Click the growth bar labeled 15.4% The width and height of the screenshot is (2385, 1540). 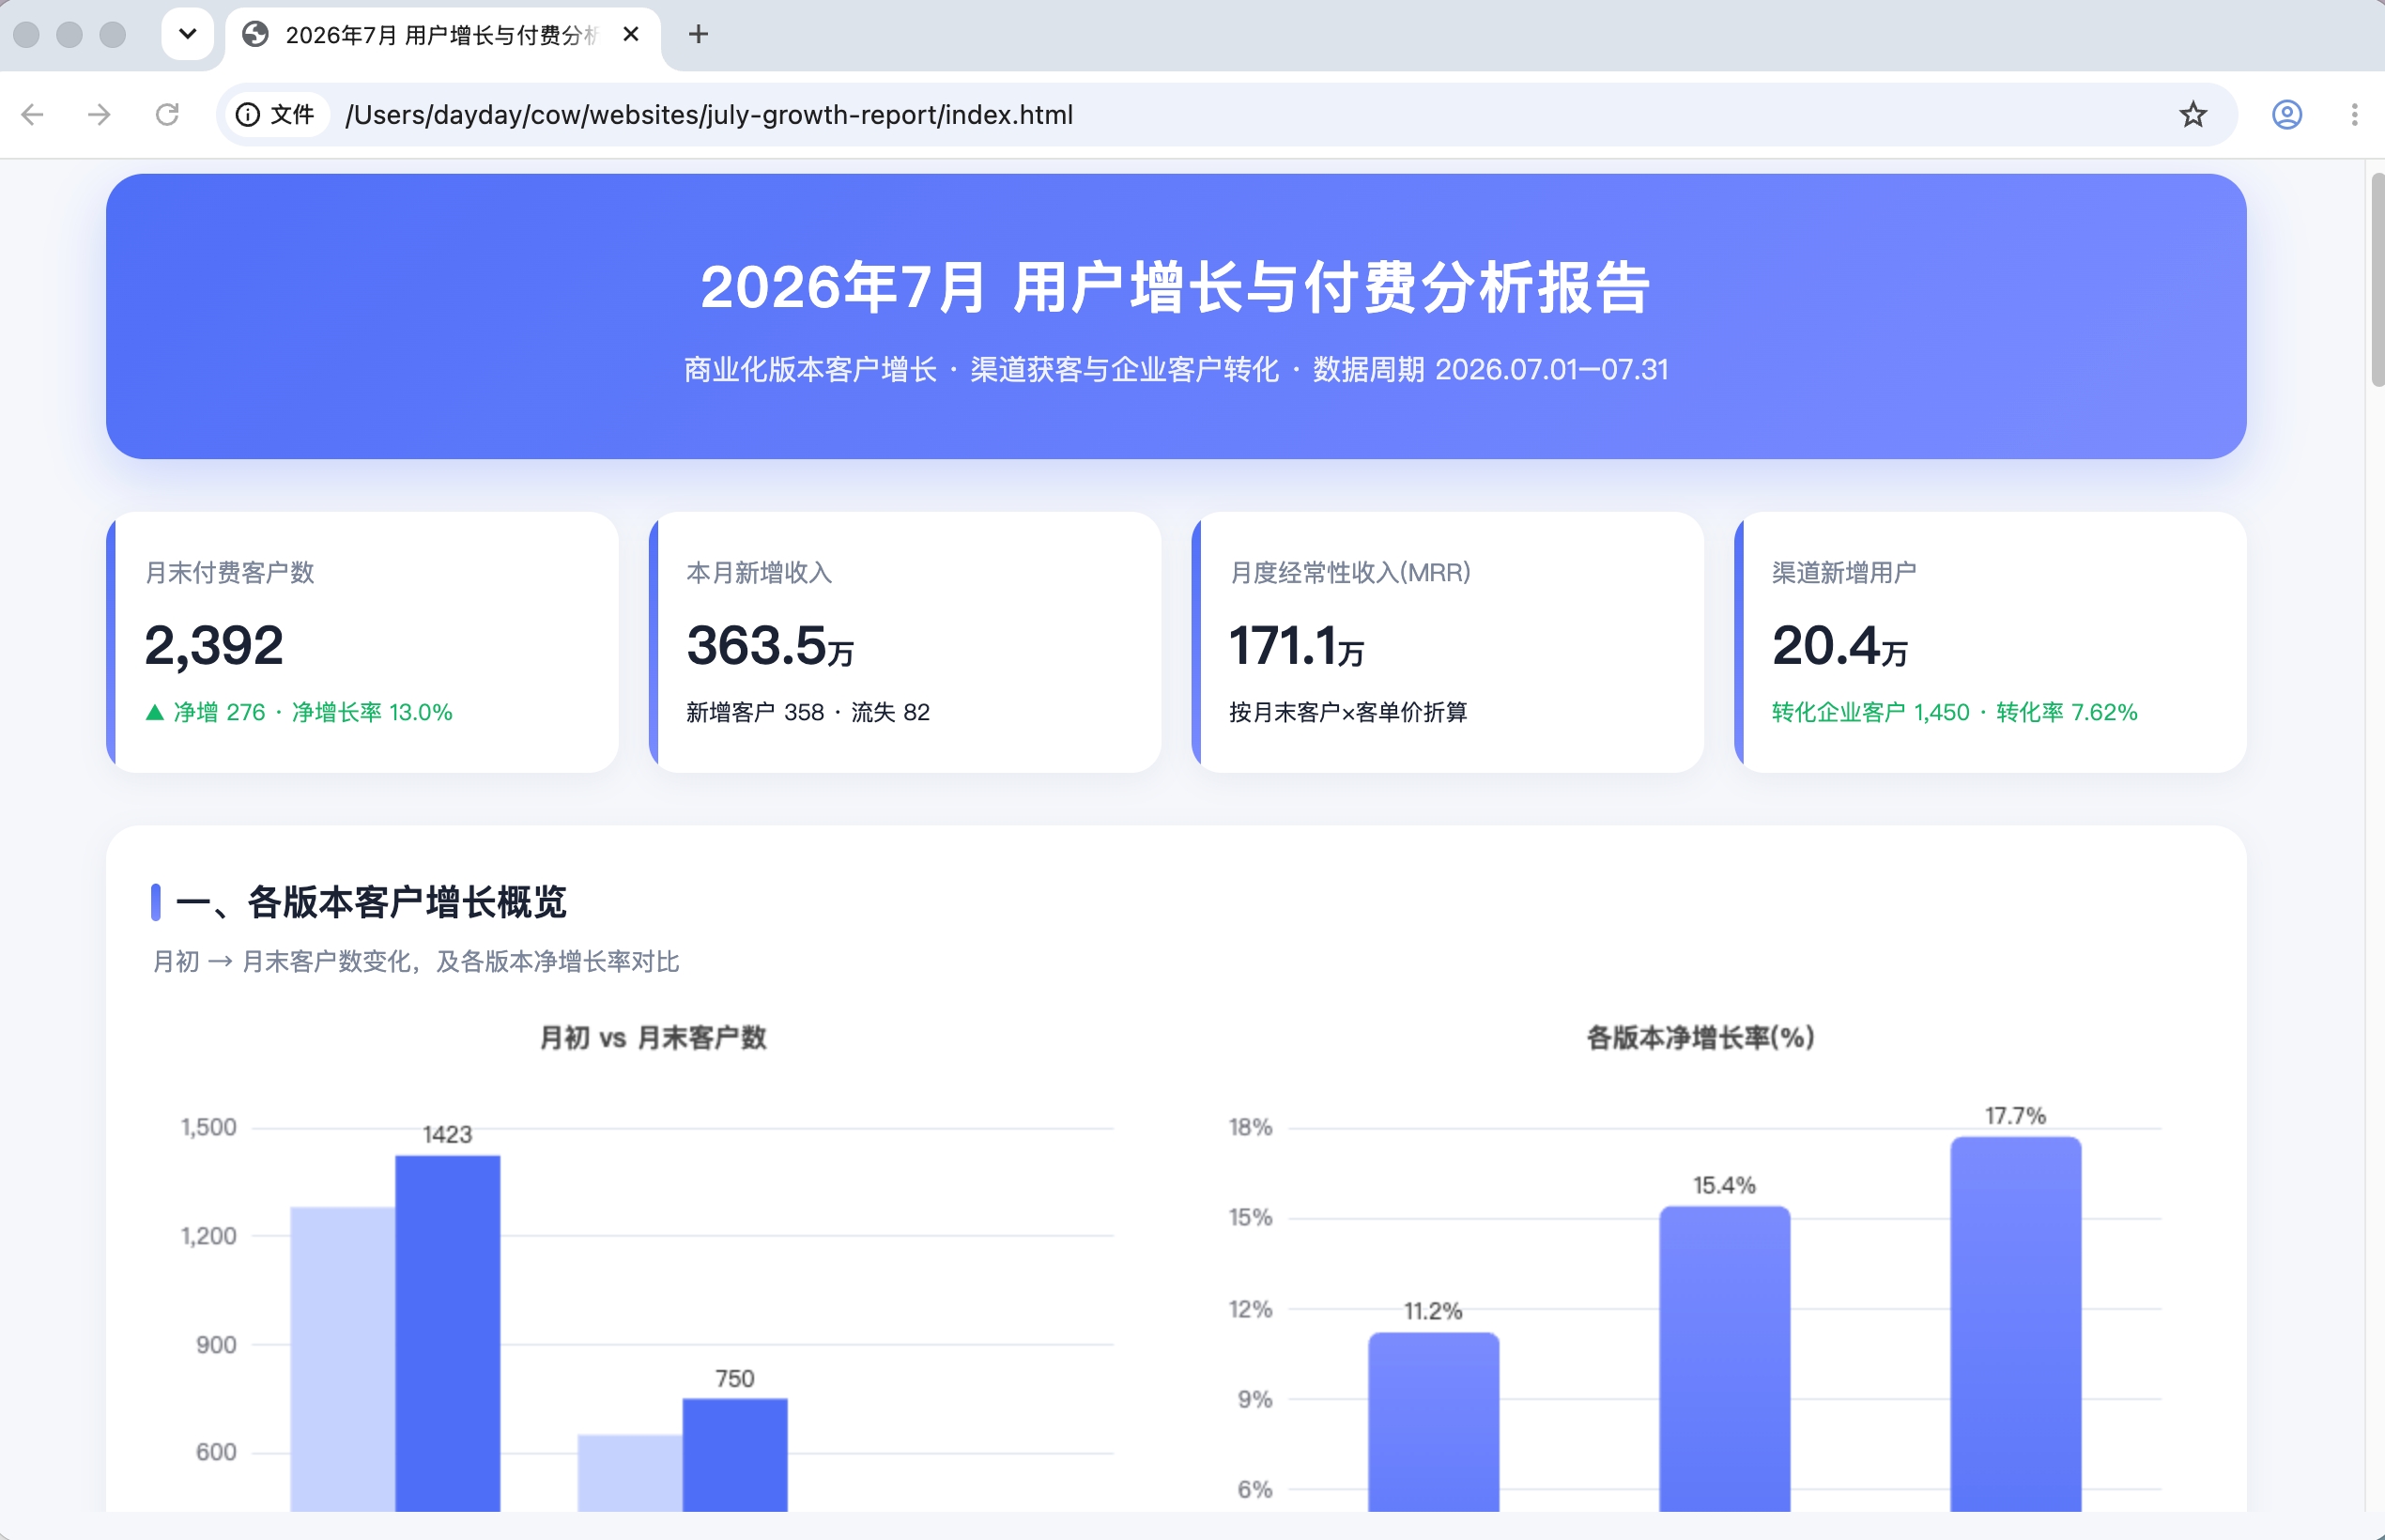coord(1724,1358)
